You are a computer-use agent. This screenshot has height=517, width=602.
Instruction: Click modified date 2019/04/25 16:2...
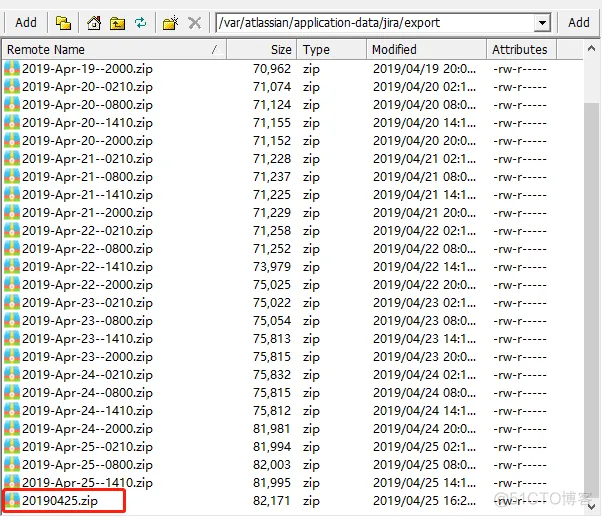tap(424, 501)
